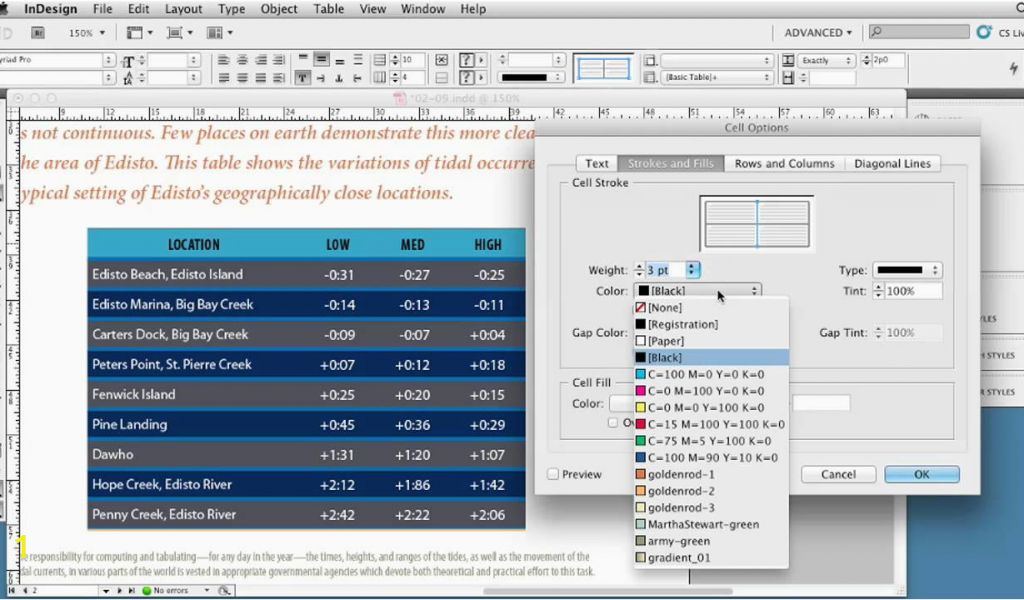Viewport: 1024px width, 600px height.
Task: Open the View Options icon menu
Action: coord(139,33)
